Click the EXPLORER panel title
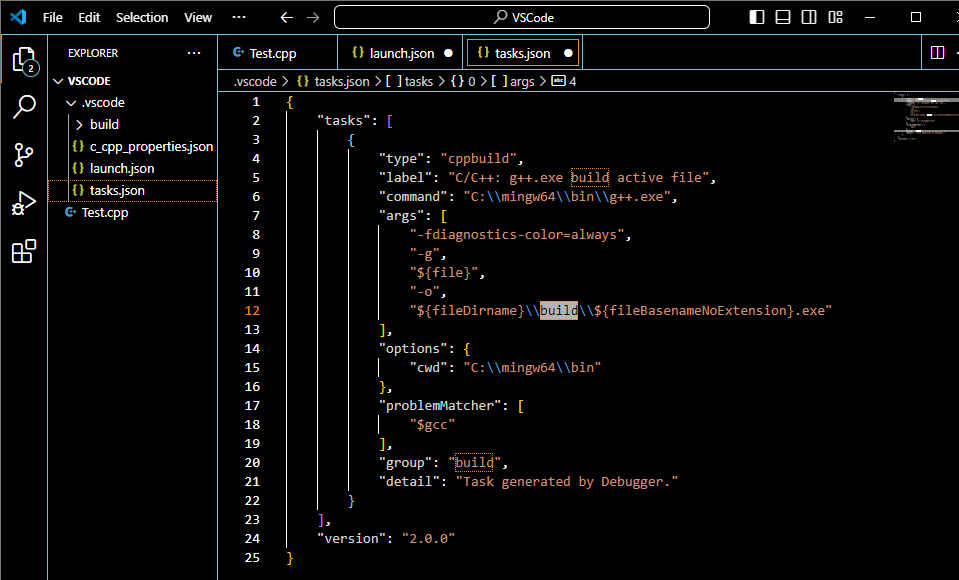 [x=93, y=53]
